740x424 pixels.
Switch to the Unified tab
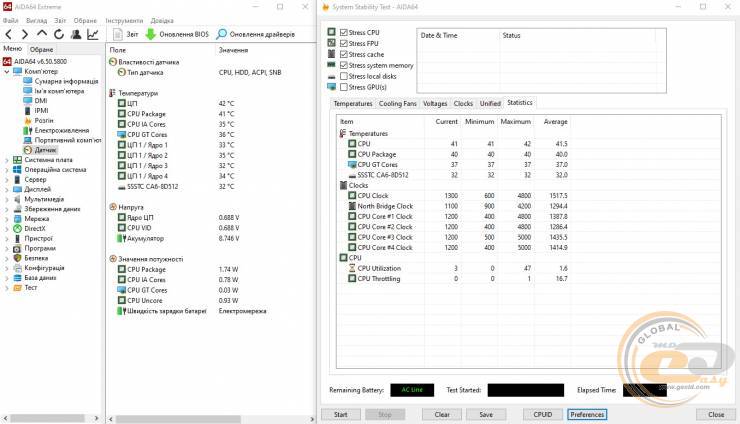click(490, 103)
